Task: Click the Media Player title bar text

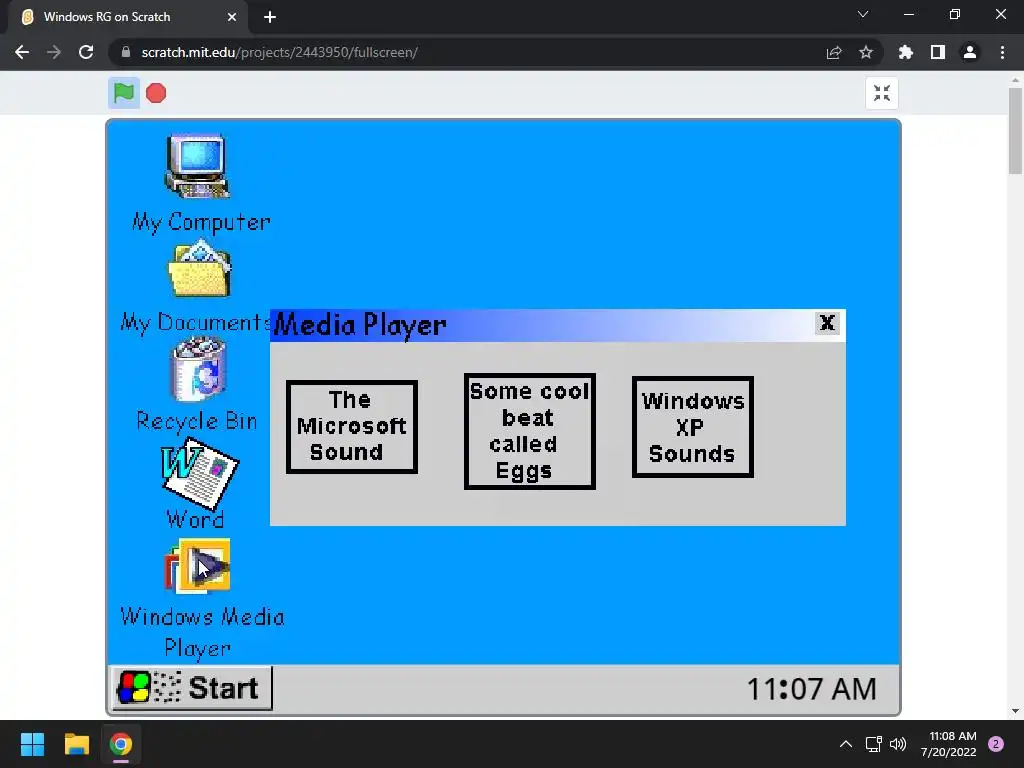Action: click(360, 325)
